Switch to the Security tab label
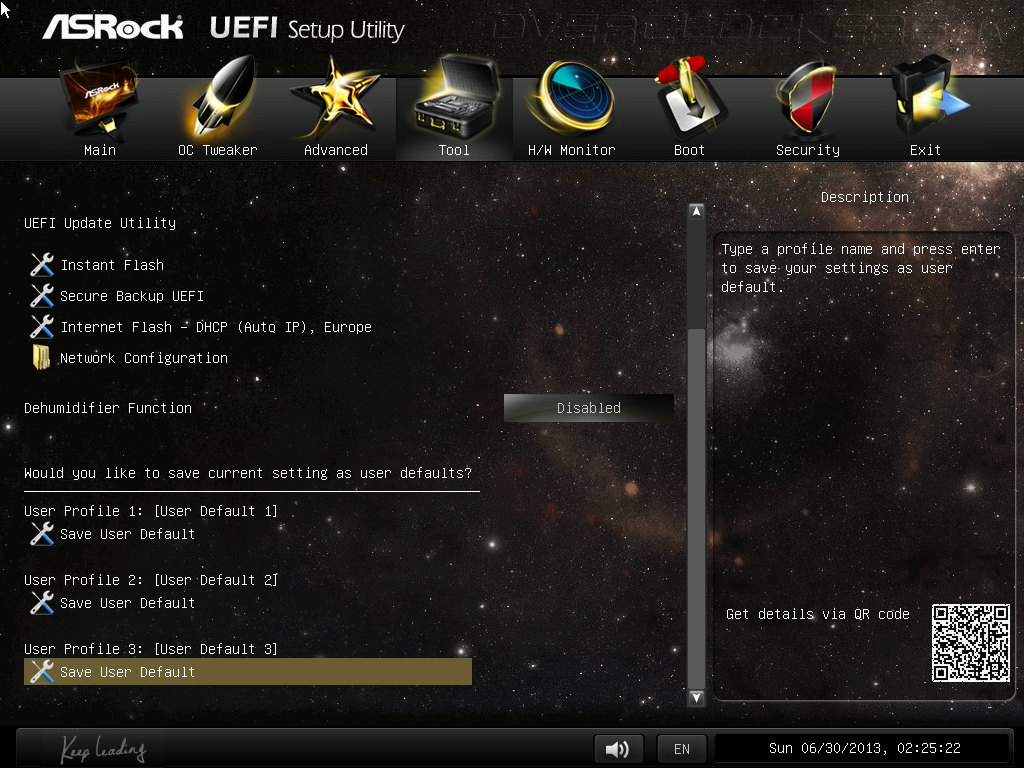1024x768 pixels. click(808, 150)
